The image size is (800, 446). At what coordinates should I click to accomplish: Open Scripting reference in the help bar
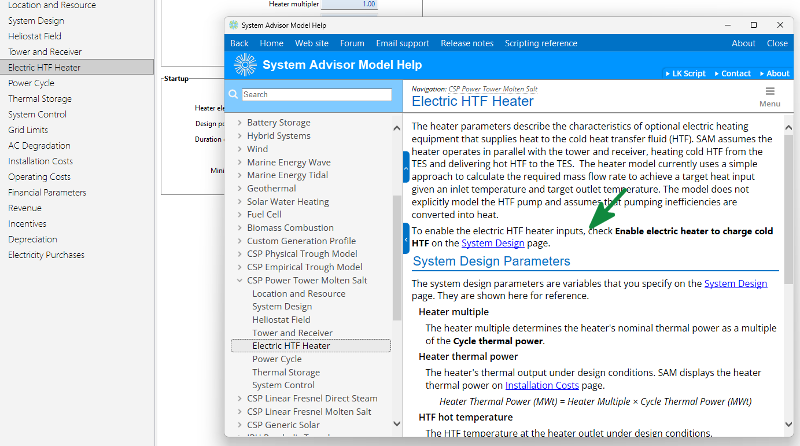[541, 43]
